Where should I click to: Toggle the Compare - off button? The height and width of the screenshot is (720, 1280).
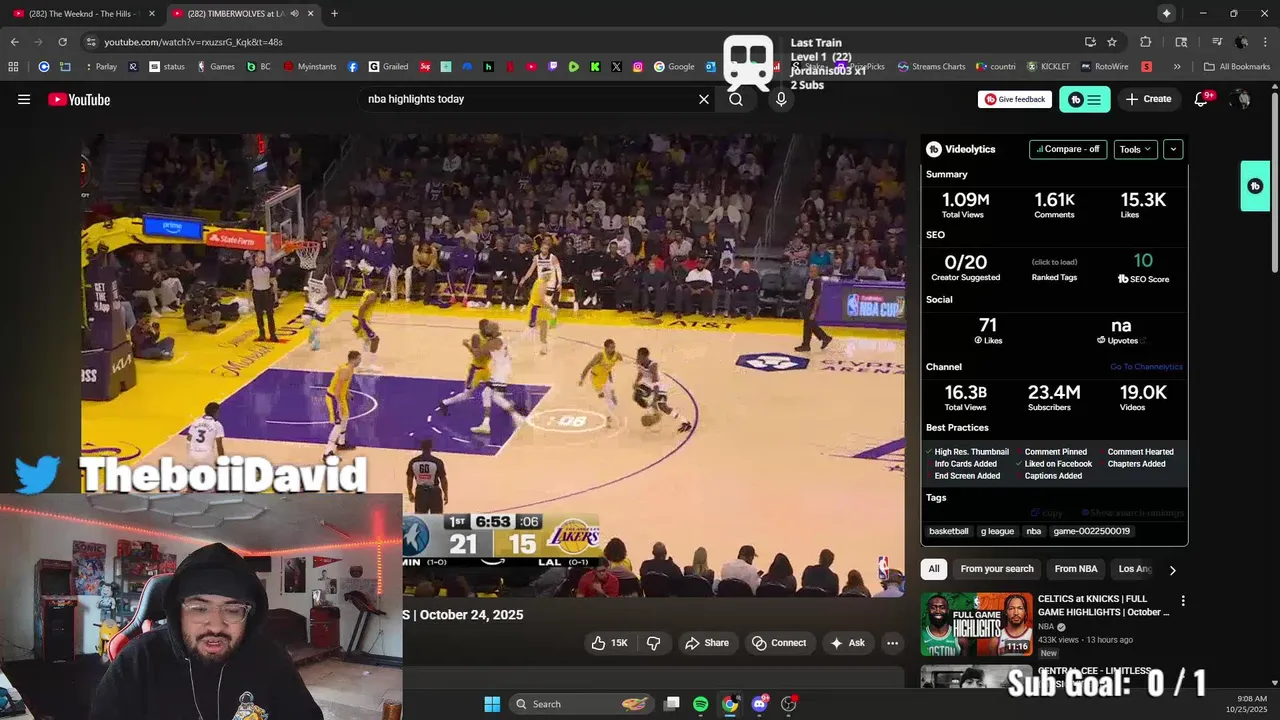coord(1068,149)
